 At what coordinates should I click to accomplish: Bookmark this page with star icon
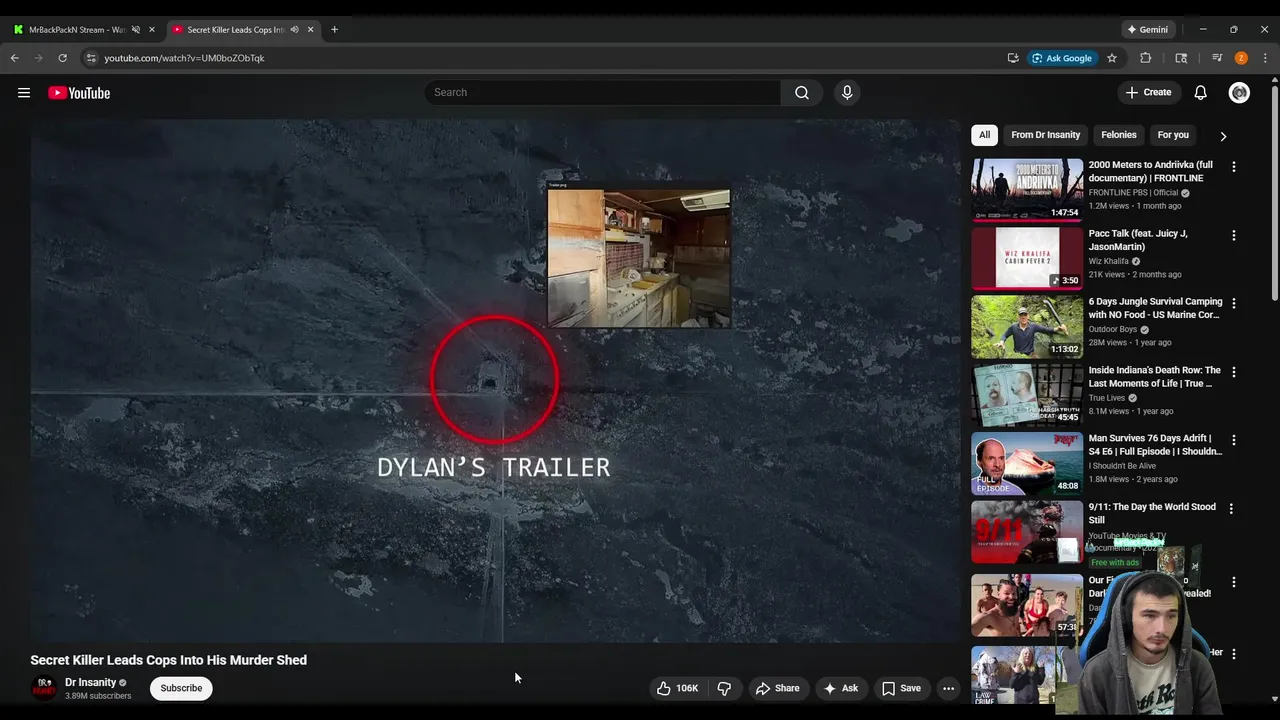[1111, 58]
